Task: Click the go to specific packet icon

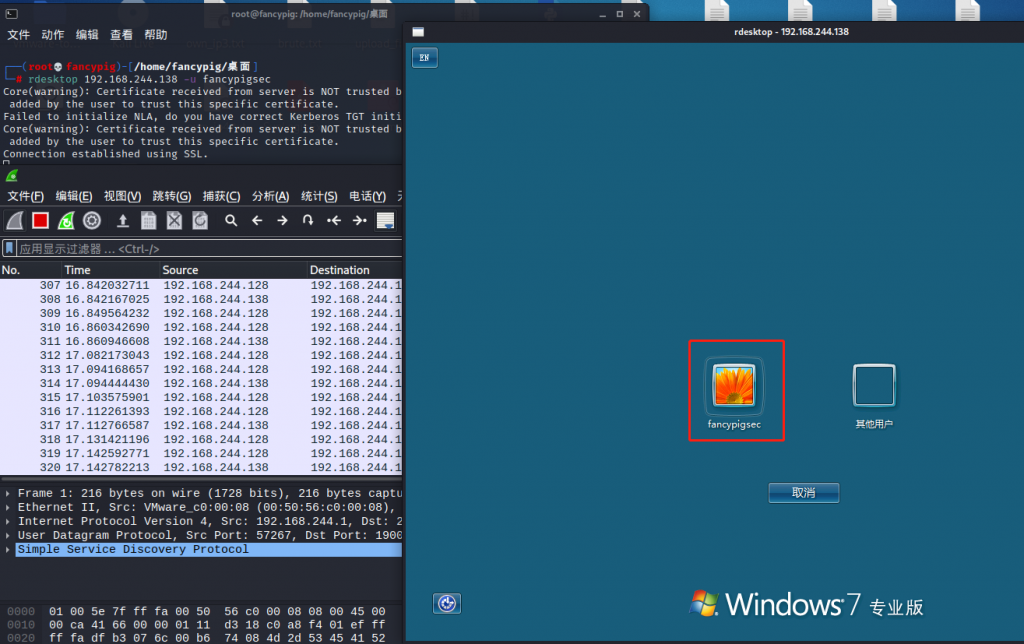Action: point(308,221)
